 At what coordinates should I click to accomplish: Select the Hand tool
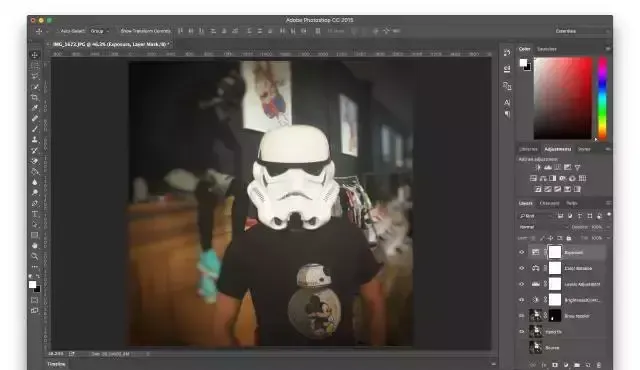(x=35, y=246)
